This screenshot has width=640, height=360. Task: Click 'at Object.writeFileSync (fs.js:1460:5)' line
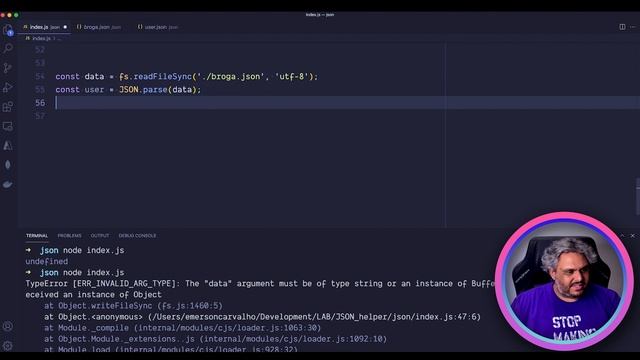click(x=133, y=305)
